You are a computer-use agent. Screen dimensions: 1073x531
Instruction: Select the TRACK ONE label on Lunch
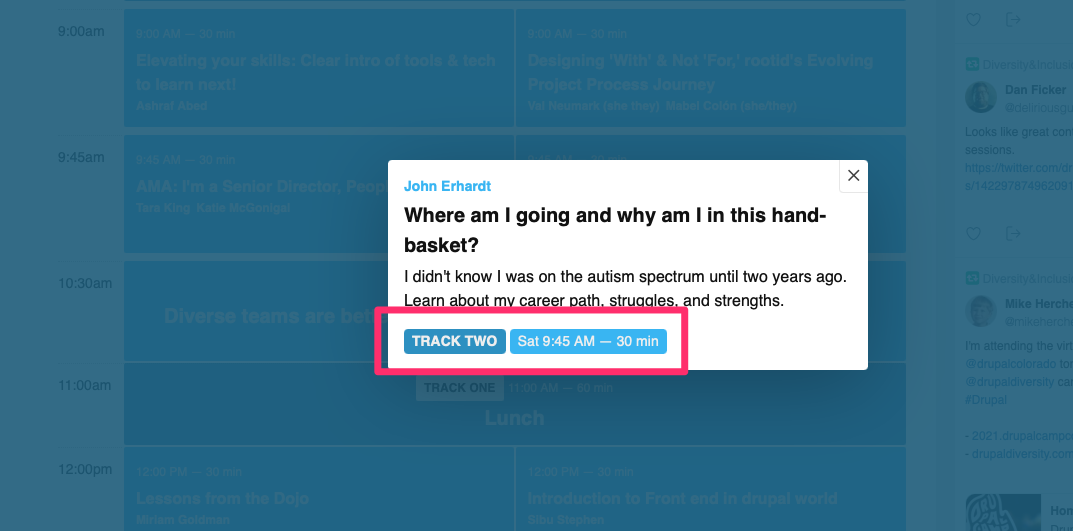[x=459, y=388]
